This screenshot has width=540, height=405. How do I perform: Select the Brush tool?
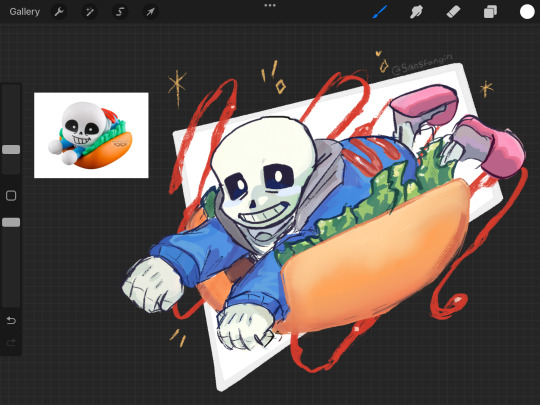[380, 12]
